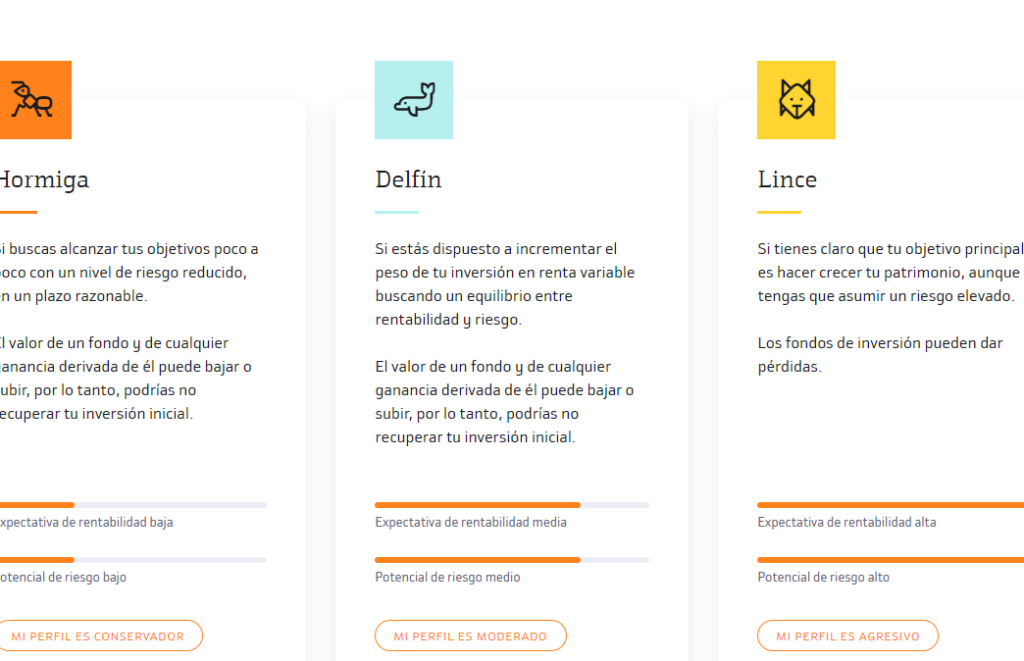Choose the 'Mi perfil es conservador' button

pos(98,636)
